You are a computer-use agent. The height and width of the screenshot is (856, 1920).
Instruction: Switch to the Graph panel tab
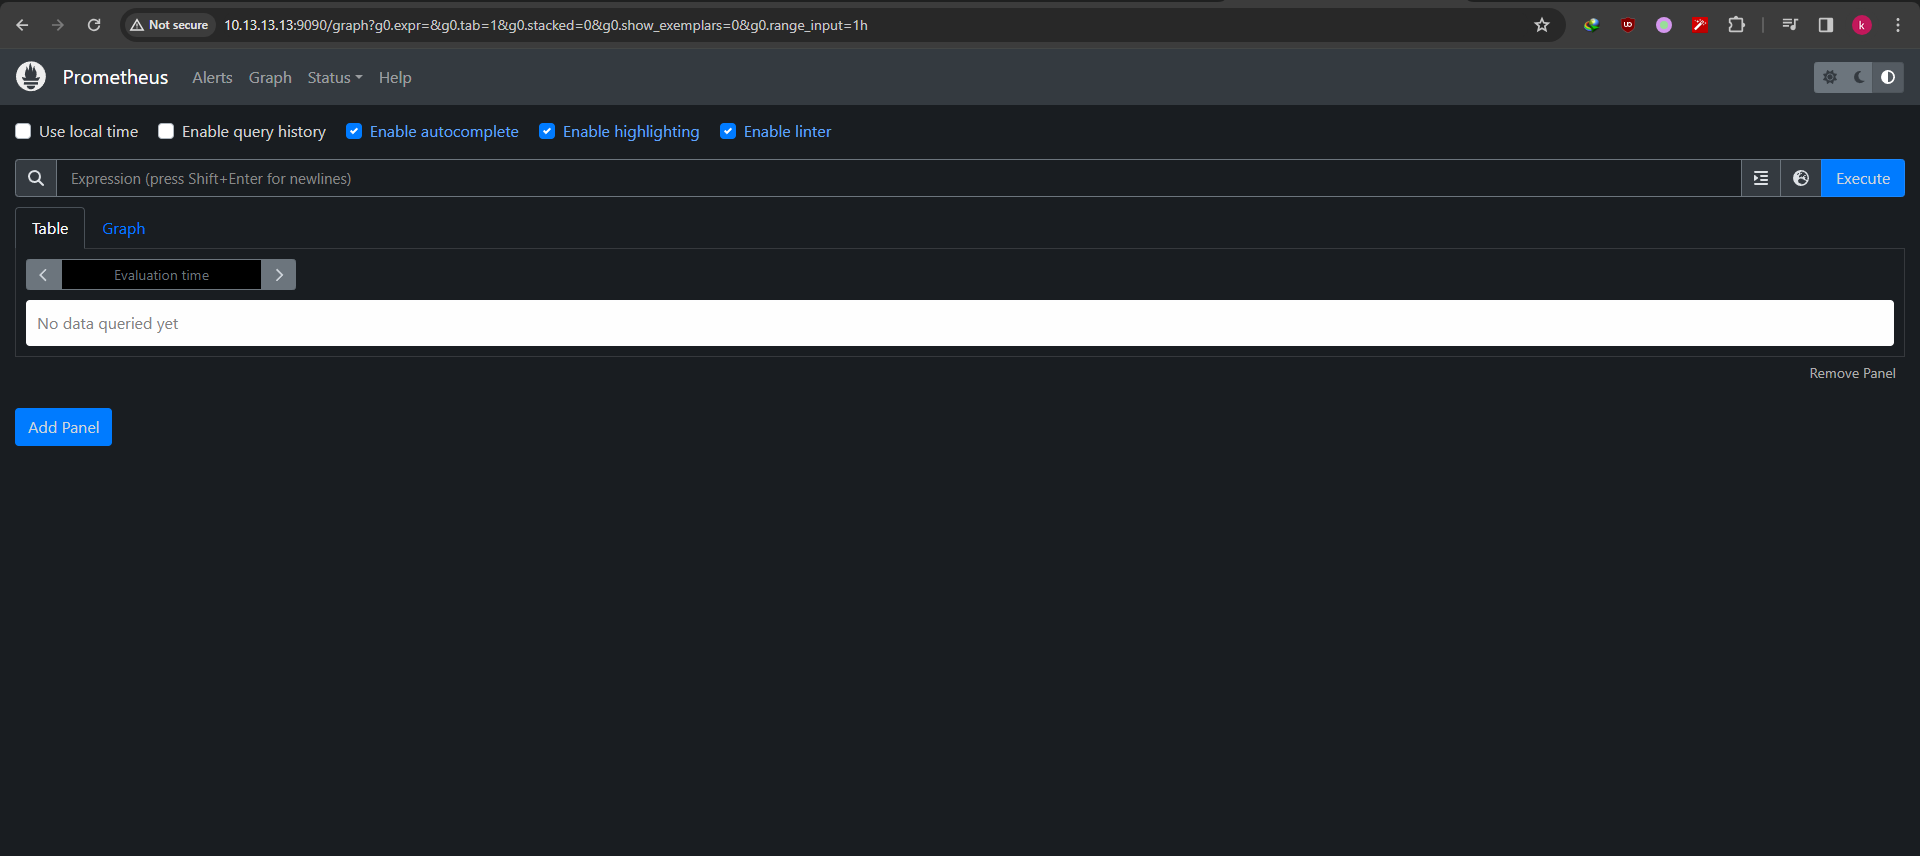123,228
